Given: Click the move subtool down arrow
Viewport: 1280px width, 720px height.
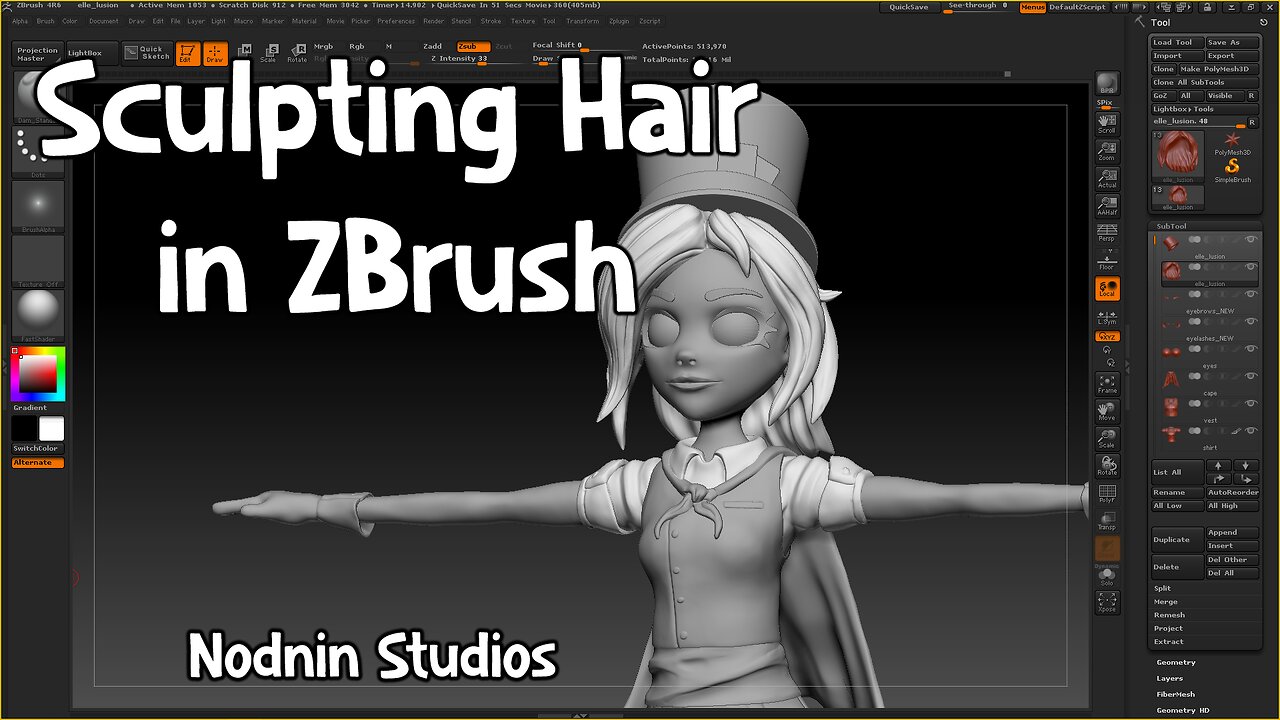Looking at the screenshot, I should (x=1246, y=466).
